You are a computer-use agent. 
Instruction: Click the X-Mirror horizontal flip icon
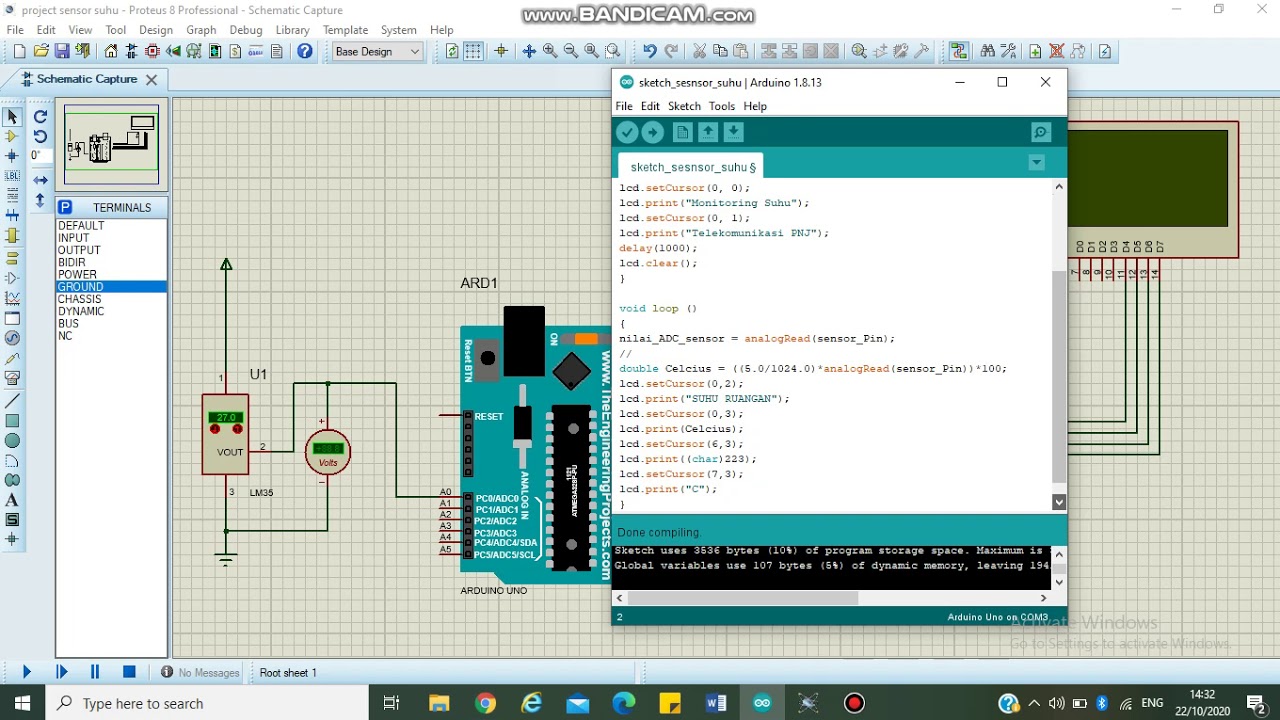pos(40,180)
